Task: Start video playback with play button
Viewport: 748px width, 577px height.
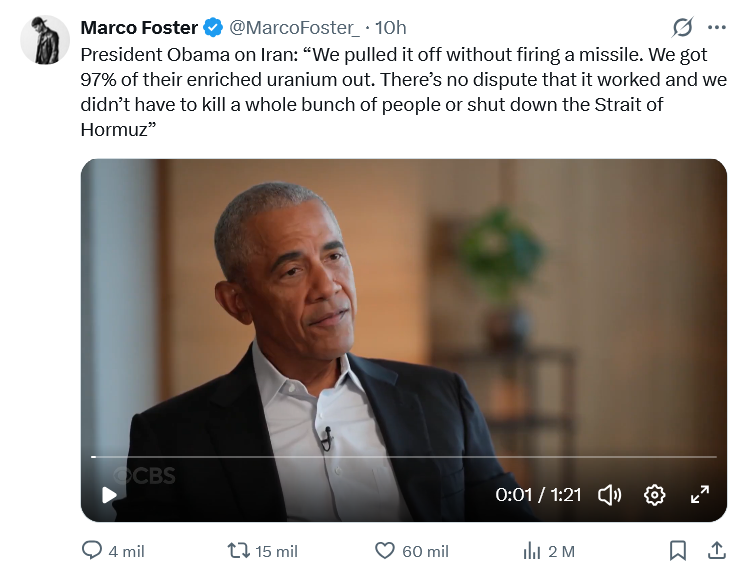Action: click(109, 495)
